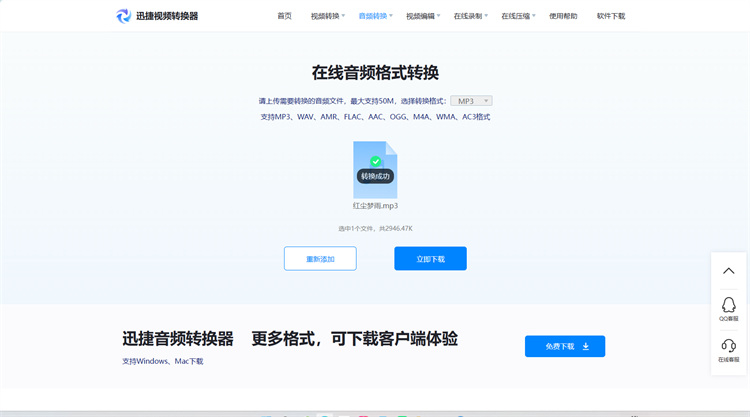Click the 红尘梦雨.mp3 file name

[x=375, y=206]
